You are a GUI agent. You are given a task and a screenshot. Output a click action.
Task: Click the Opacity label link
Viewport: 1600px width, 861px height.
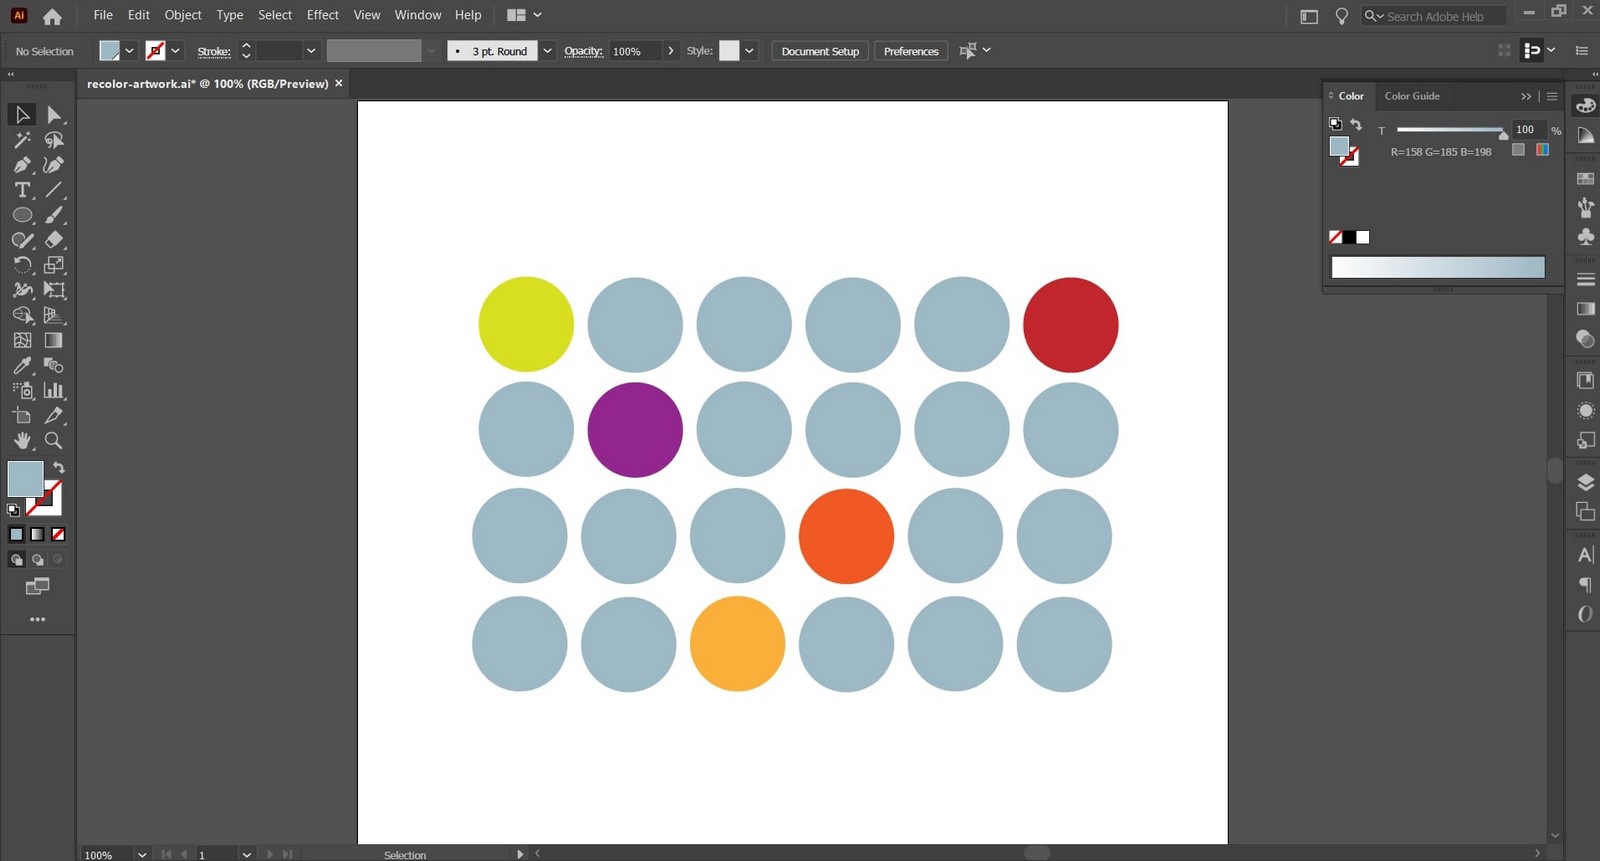coord(583,51)
